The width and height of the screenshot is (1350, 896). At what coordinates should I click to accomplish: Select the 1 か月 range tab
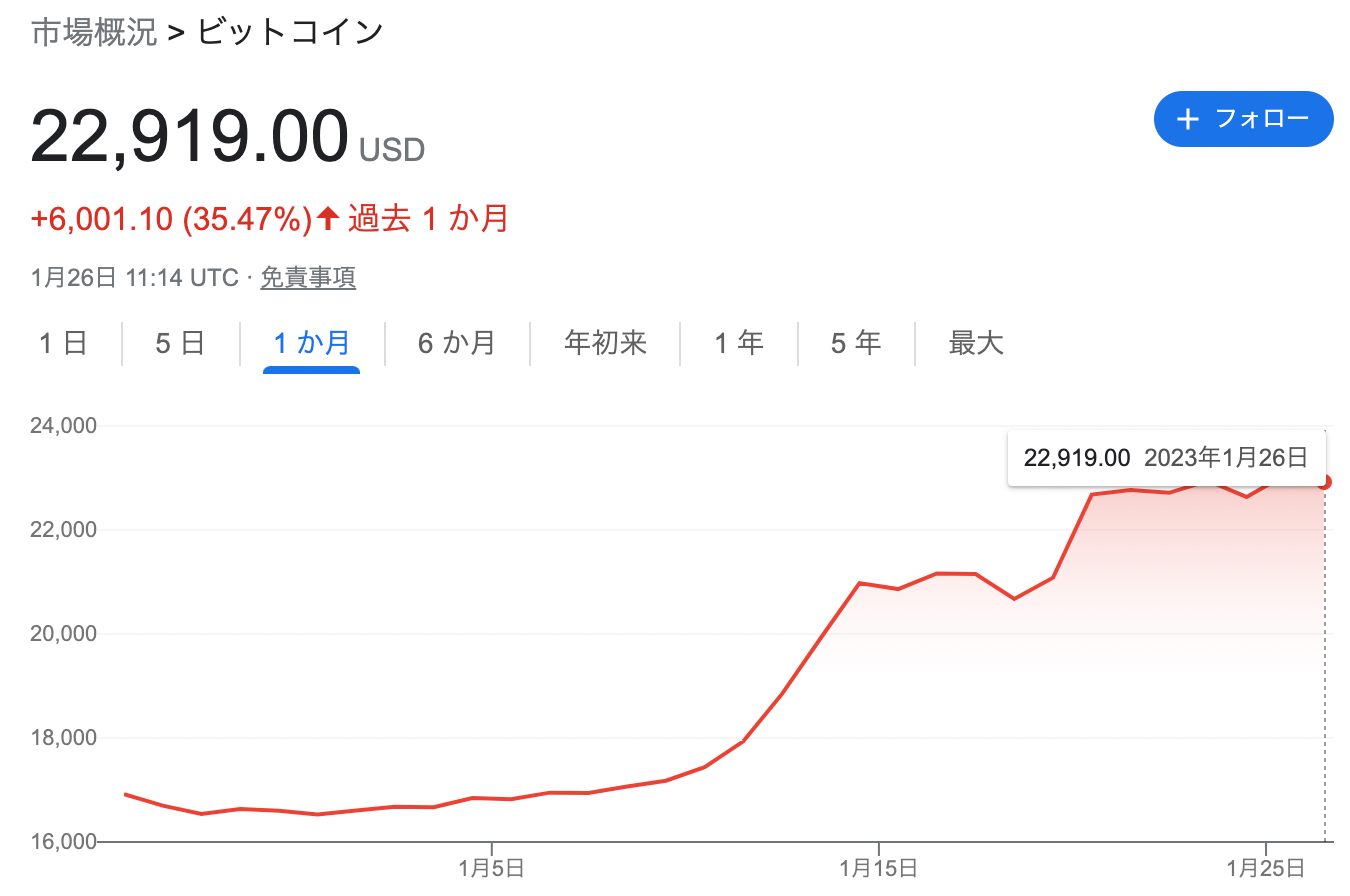[311, 343]
